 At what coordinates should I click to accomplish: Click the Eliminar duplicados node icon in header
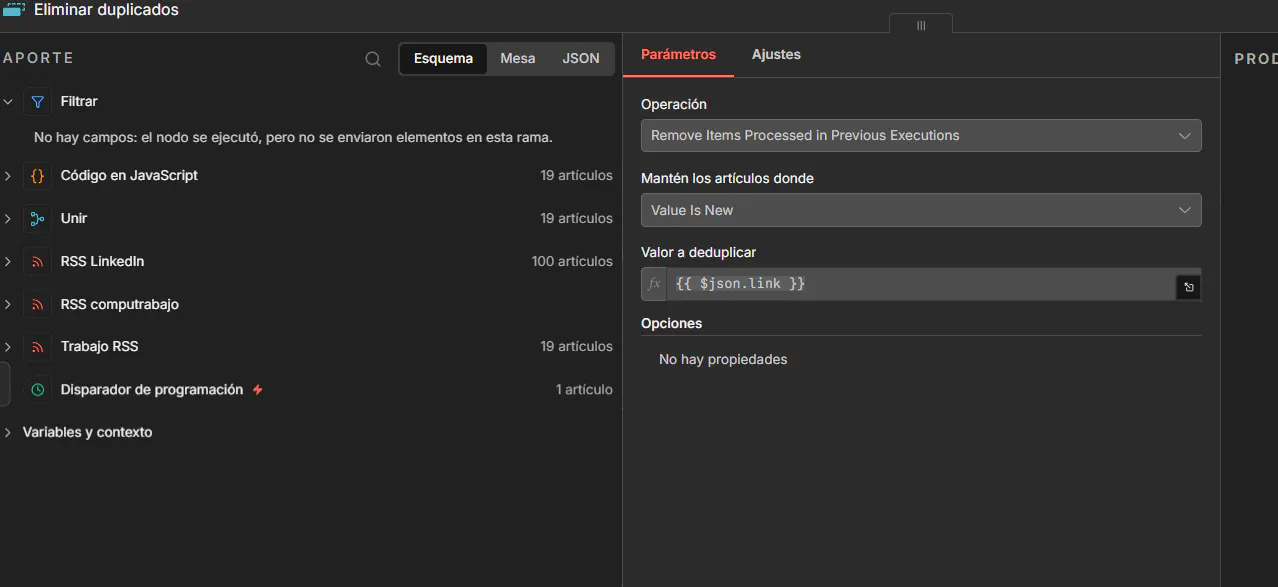click(x=14, y=9)
